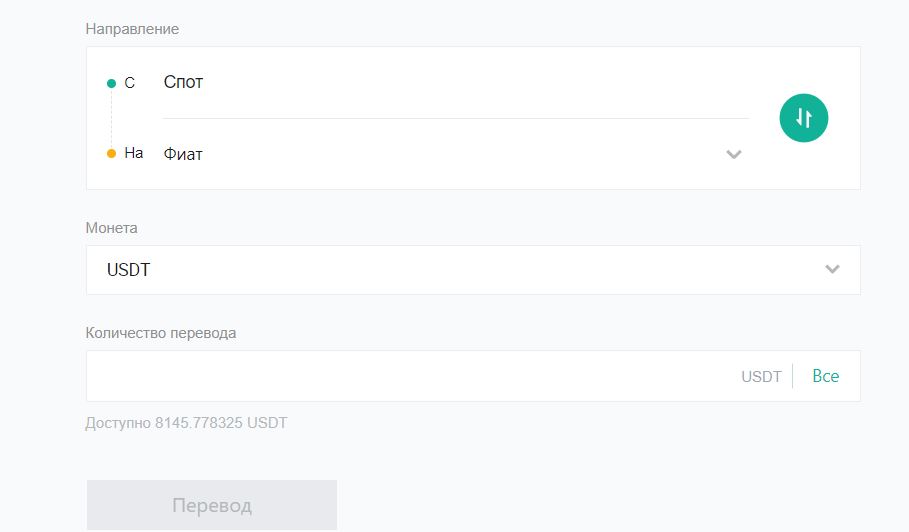Click the green dot next to С
The image size is (909, 532).
(x=111, y=83)
